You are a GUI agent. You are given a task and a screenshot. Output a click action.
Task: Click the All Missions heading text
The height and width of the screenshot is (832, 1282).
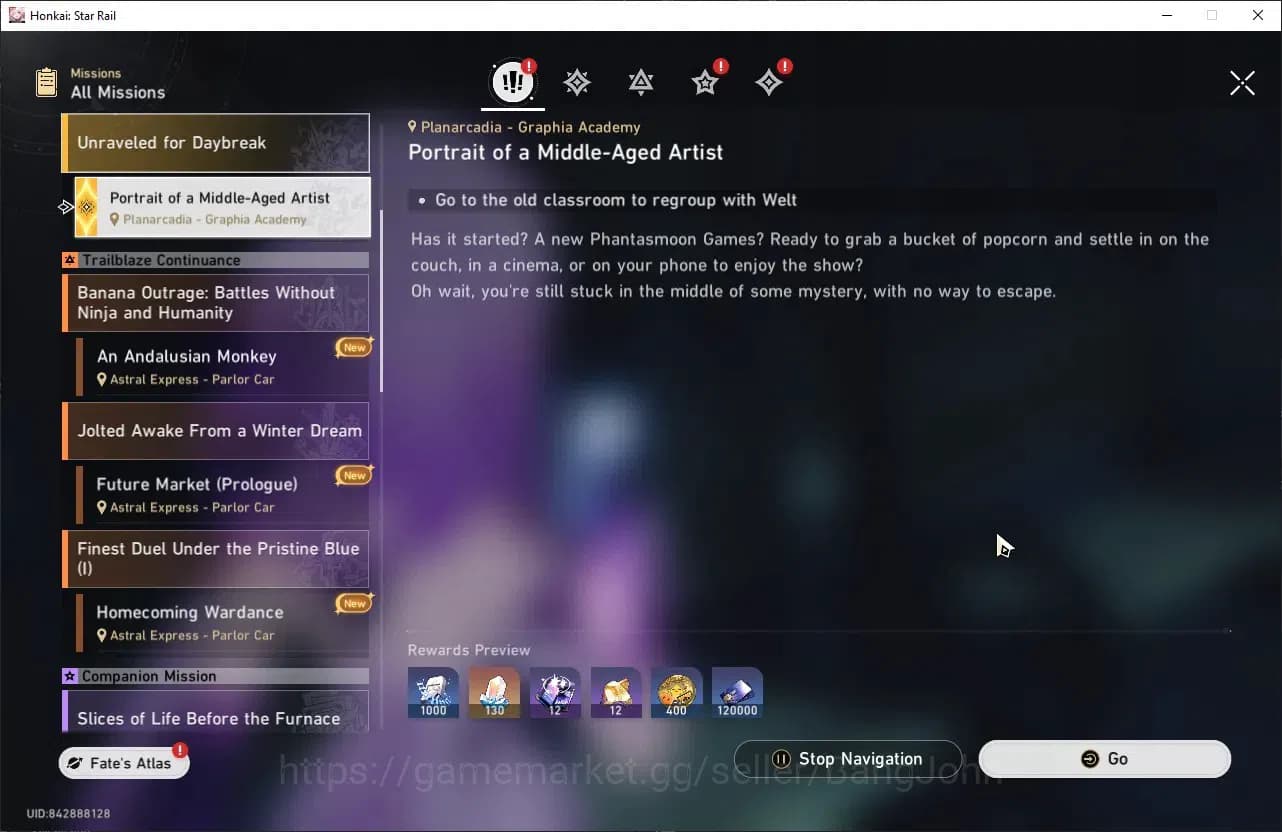[118, 92]
